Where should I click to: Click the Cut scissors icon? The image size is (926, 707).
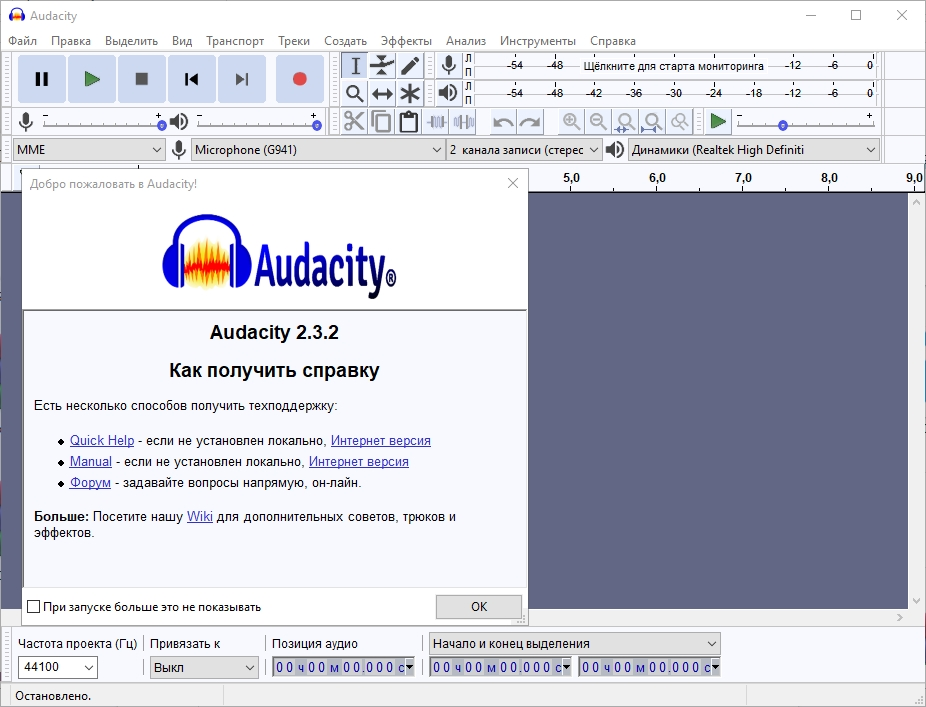(354, 122)
